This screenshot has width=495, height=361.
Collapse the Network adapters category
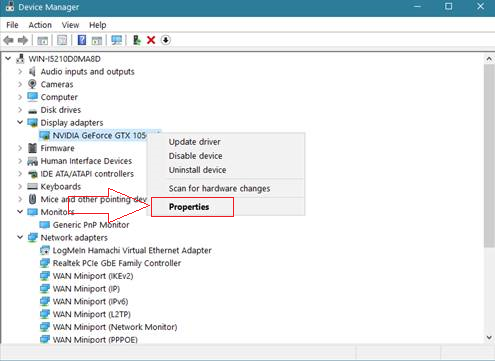click(x=20, y=237)
